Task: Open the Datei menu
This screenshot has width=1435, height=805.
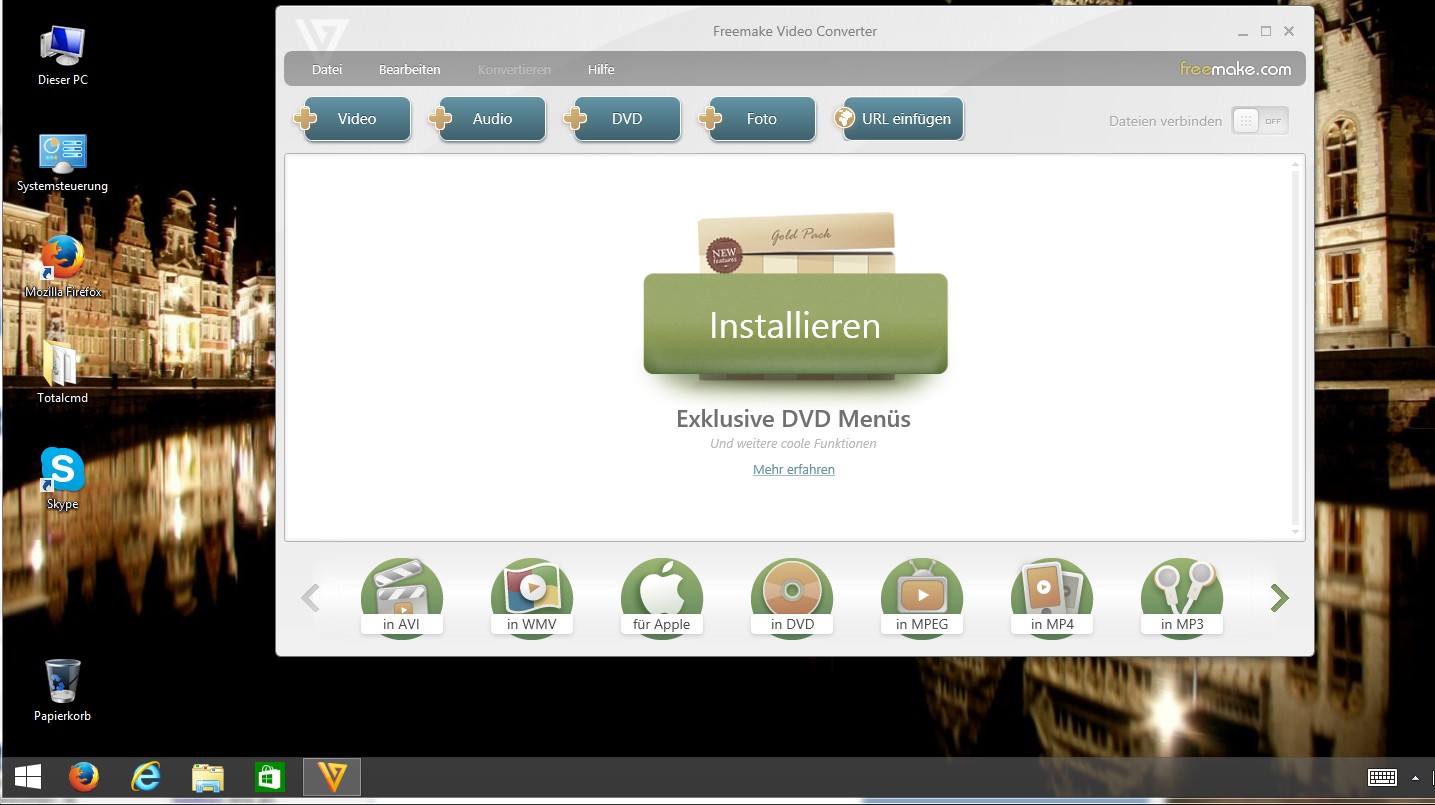Action: coord(327,70)
